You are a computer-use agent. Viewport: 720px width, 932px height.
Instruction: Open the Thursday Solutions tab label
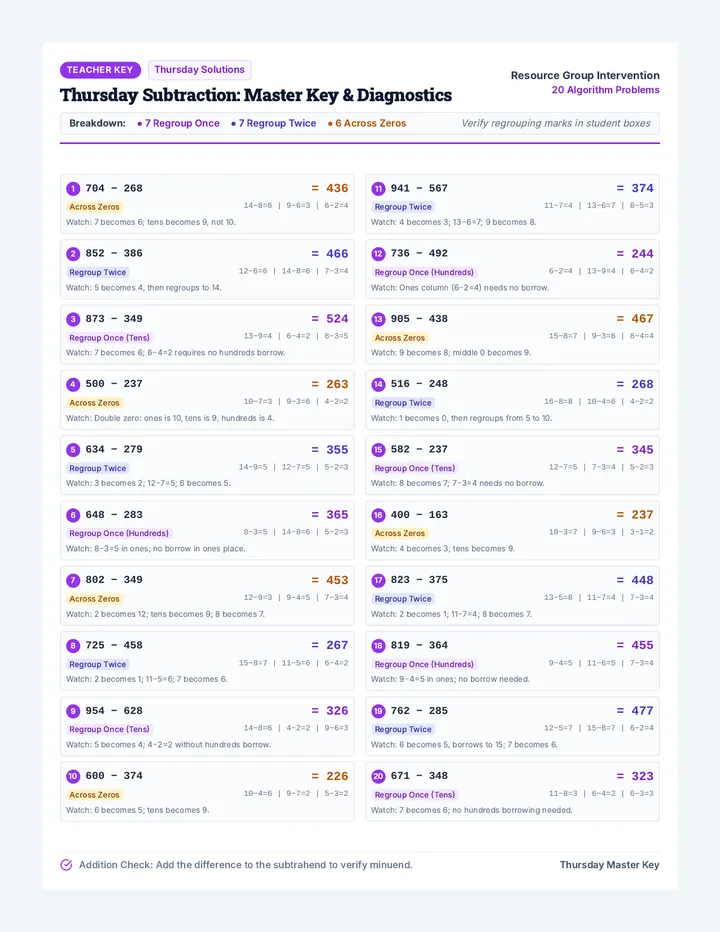click(x=200, y=70)
